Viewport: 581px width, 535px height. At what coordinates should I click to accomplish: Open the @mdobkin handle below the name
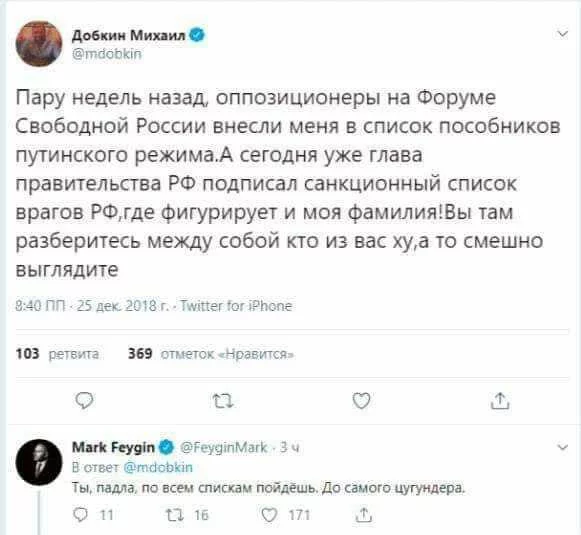click(x=107, y=54)
